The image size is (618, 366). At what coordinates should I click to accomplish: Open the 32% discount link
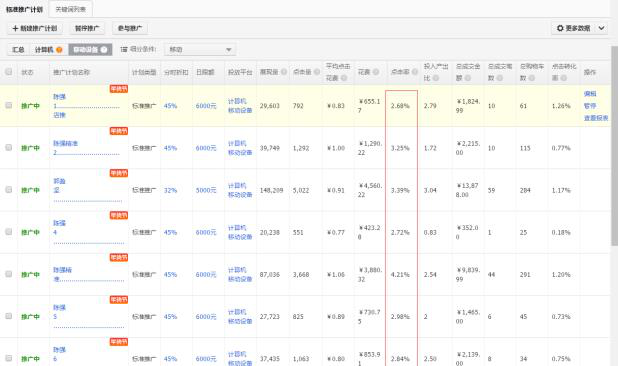(170, 190)
